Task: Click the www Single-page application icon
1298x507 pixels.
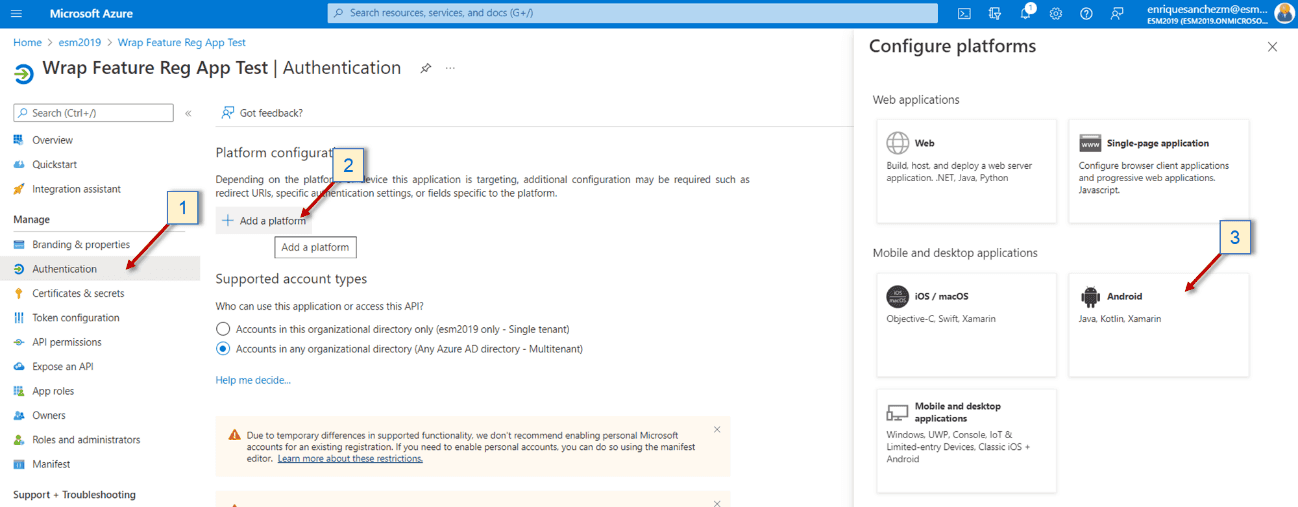Action: click(1089, 143)
